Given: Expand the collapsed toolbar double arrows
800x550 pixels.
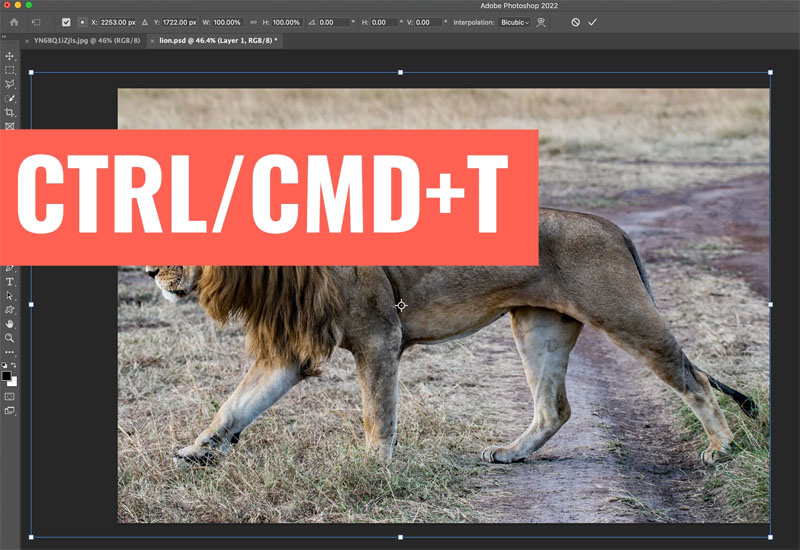Looking at the screenshot, I should 4,37.
